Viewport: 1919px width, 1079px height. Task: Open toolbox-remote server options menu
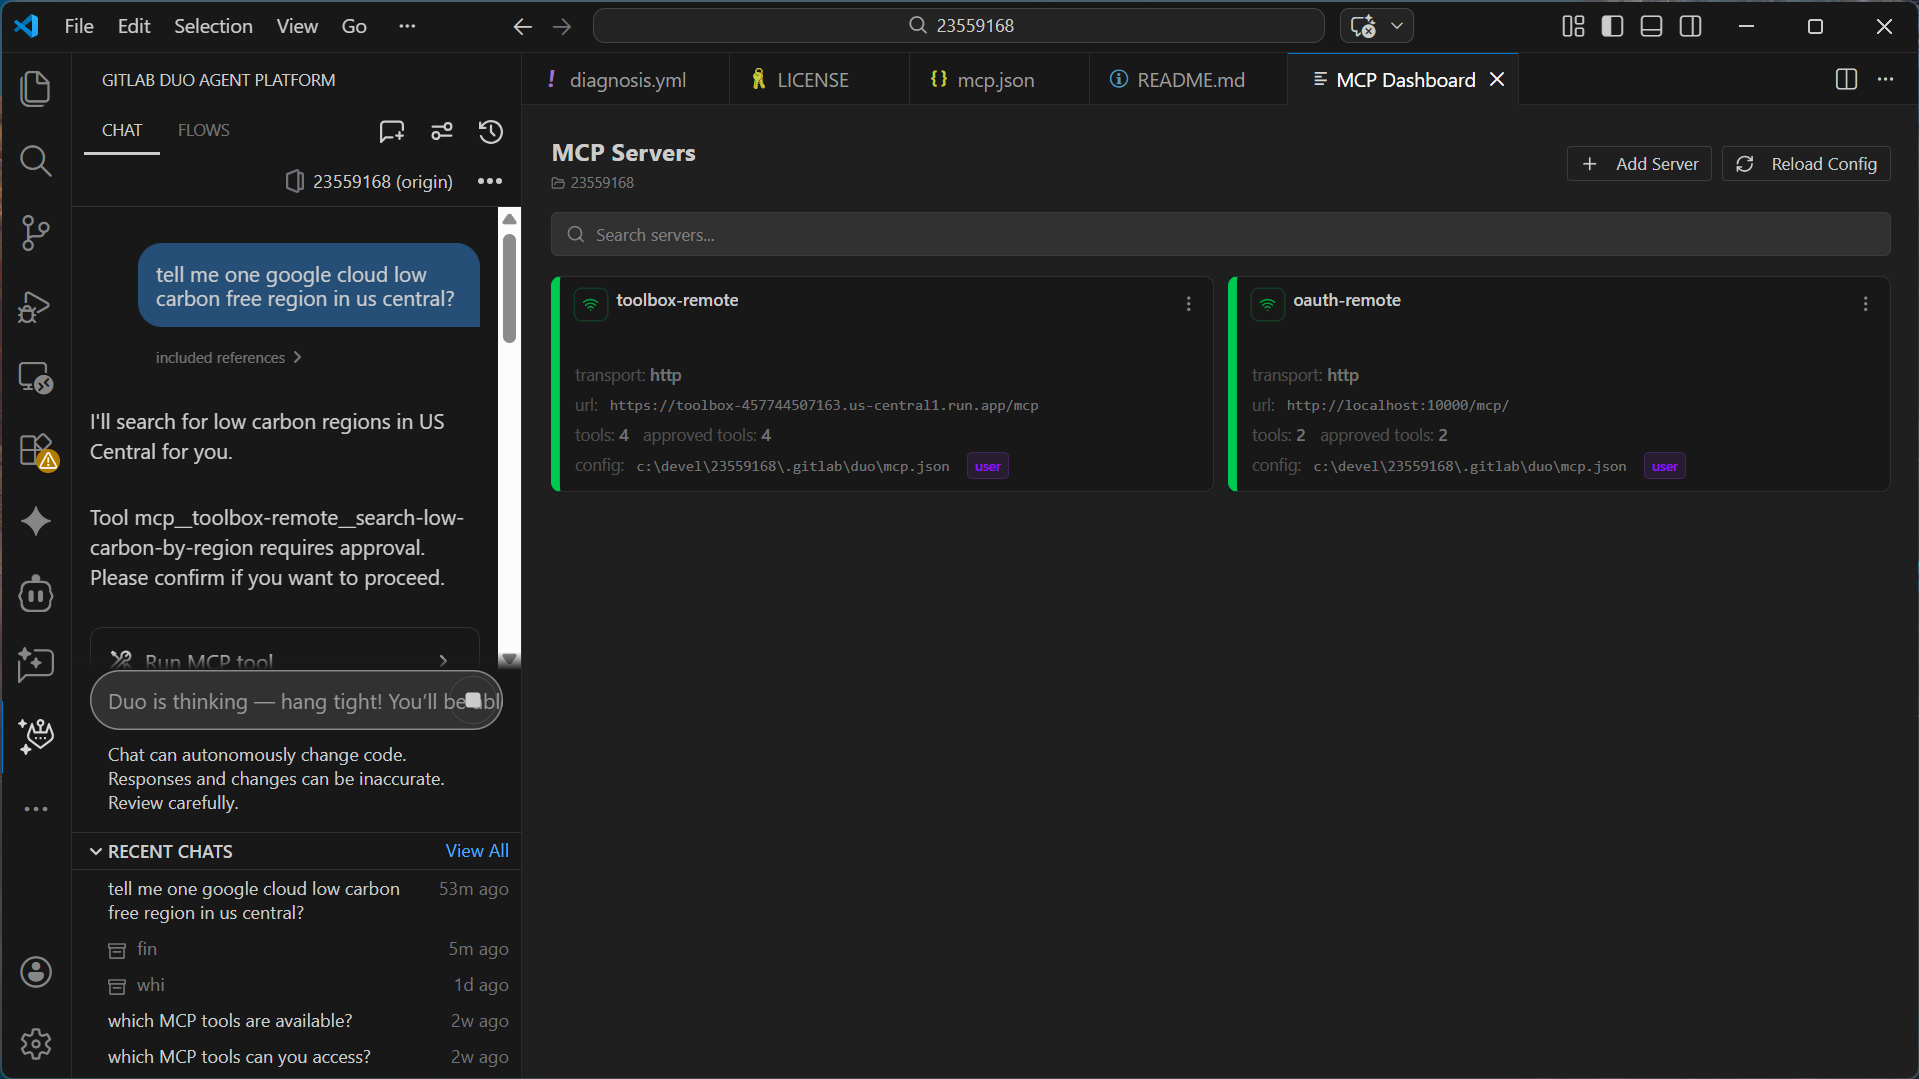click(x=1188, y=304)
